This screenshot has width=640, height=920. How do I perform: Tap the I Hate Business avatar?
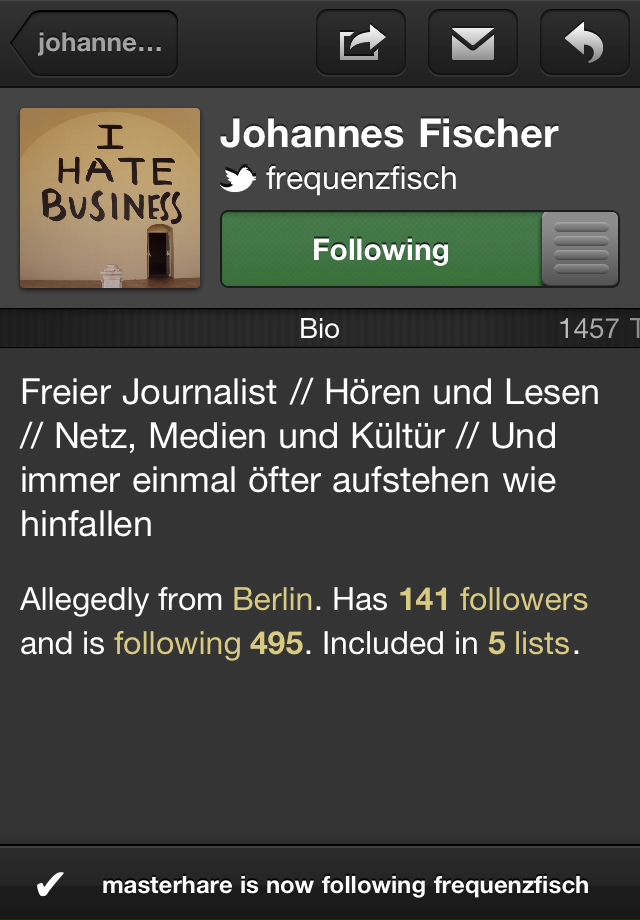pyautogui.click(x=110, y=198)
